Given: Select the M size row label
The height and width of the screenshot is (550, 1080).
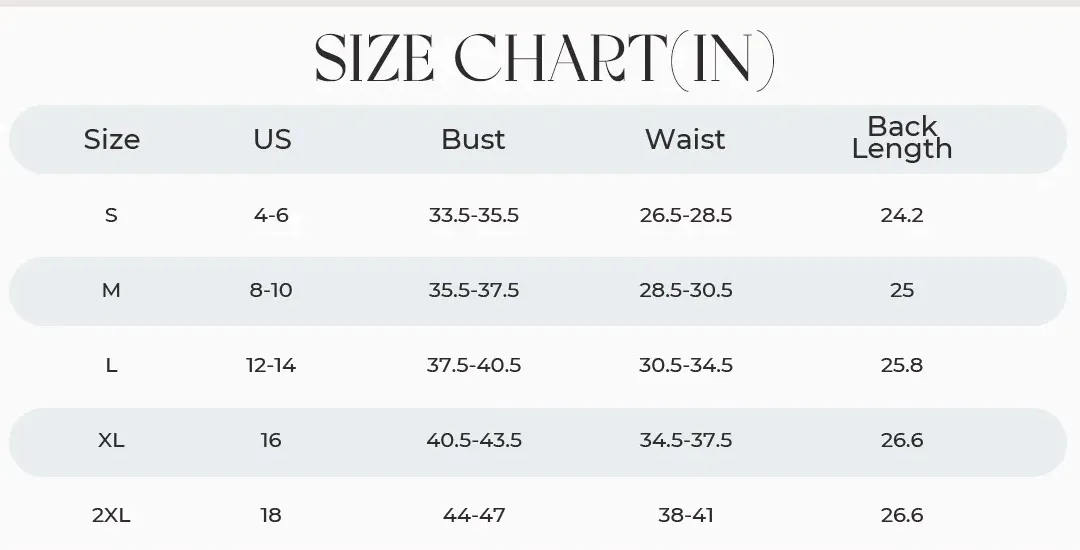Looking at the screenshot, I should point(111,290).
